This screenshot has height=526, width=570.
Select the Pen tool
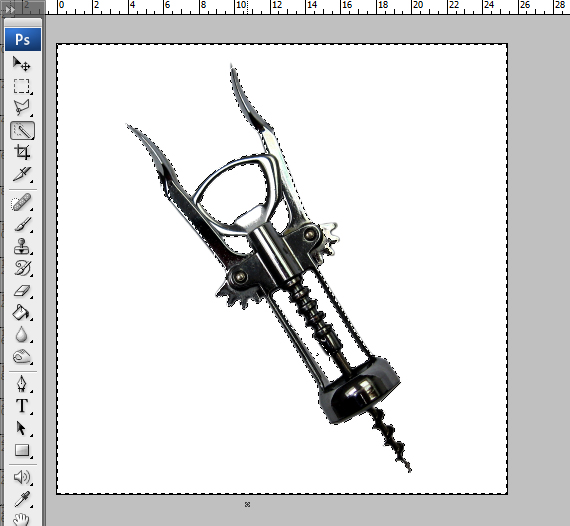tap(22, 384)
